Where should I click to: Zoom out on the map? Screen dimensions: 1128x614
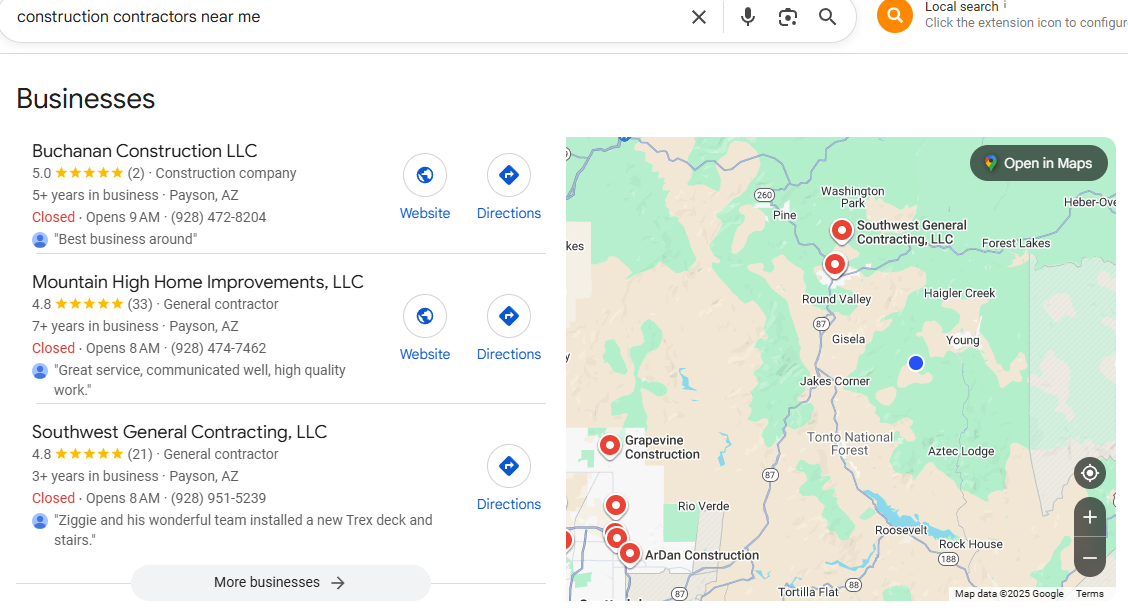1089,557
